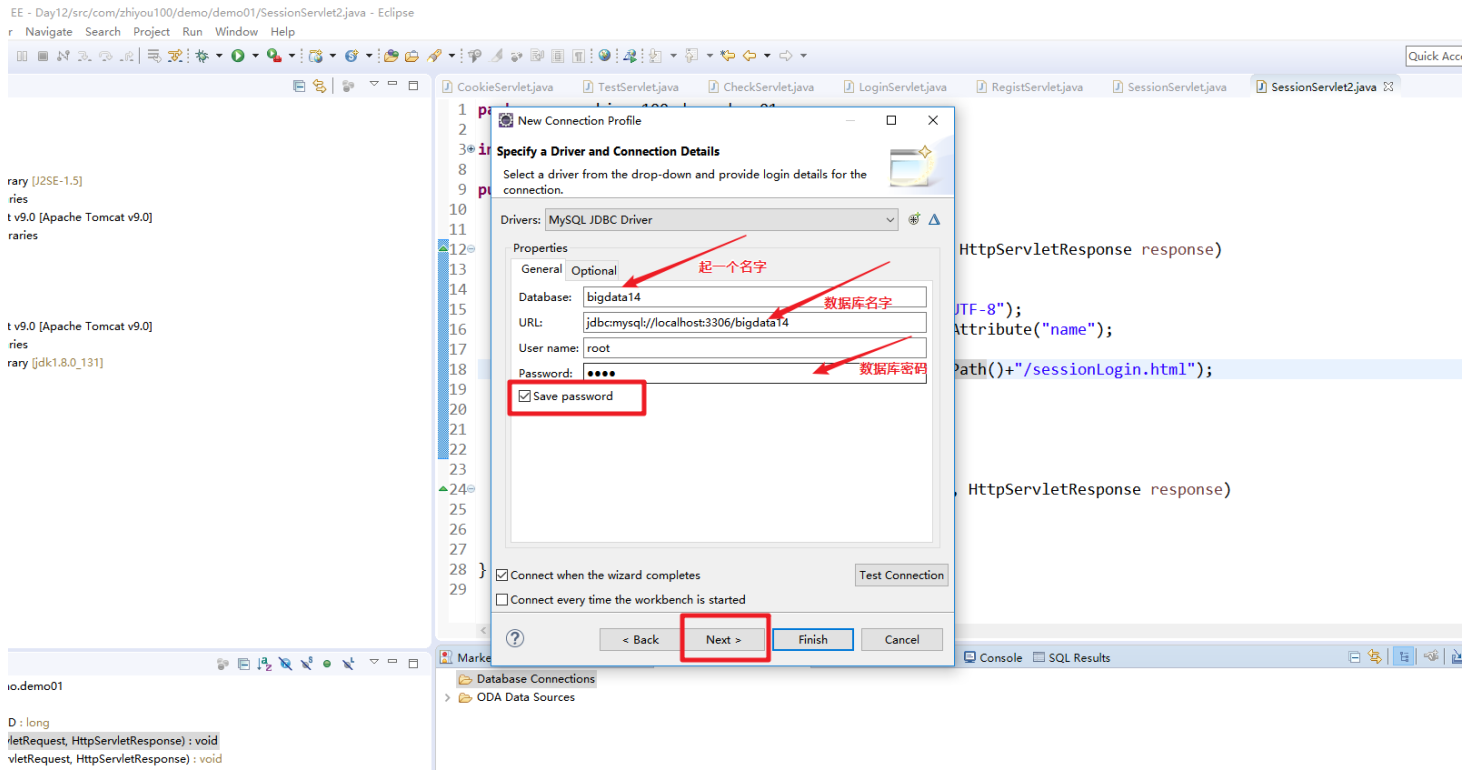Click the Hide Fields icon in Outline view
This screenshot has height=778, width=1476.
point(286,663)
